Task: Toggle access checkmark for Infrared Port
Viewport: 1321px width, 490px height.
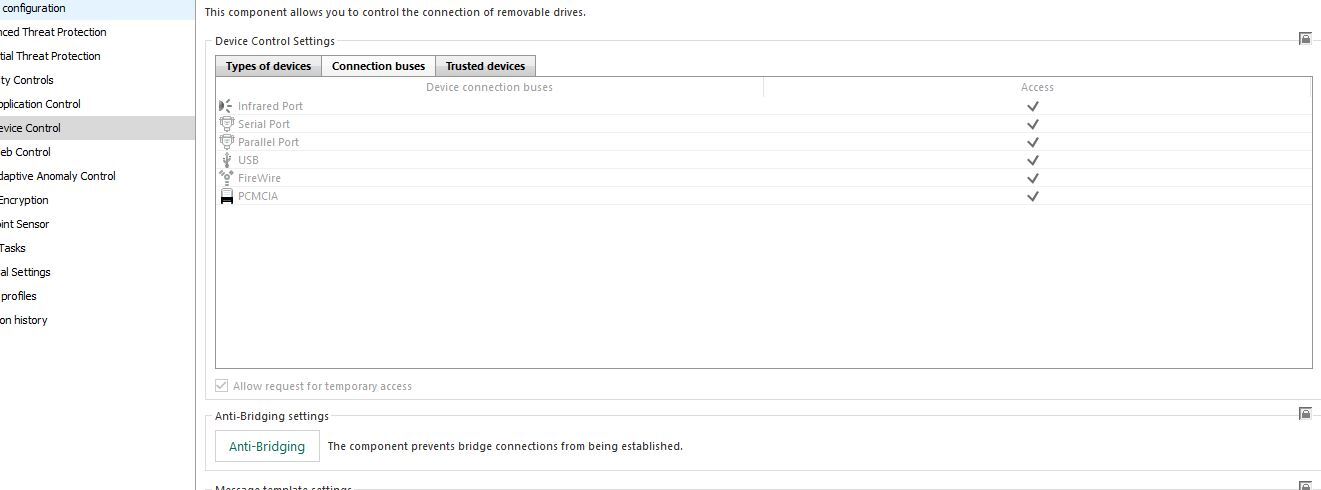Action: [x=1033, y=106]
